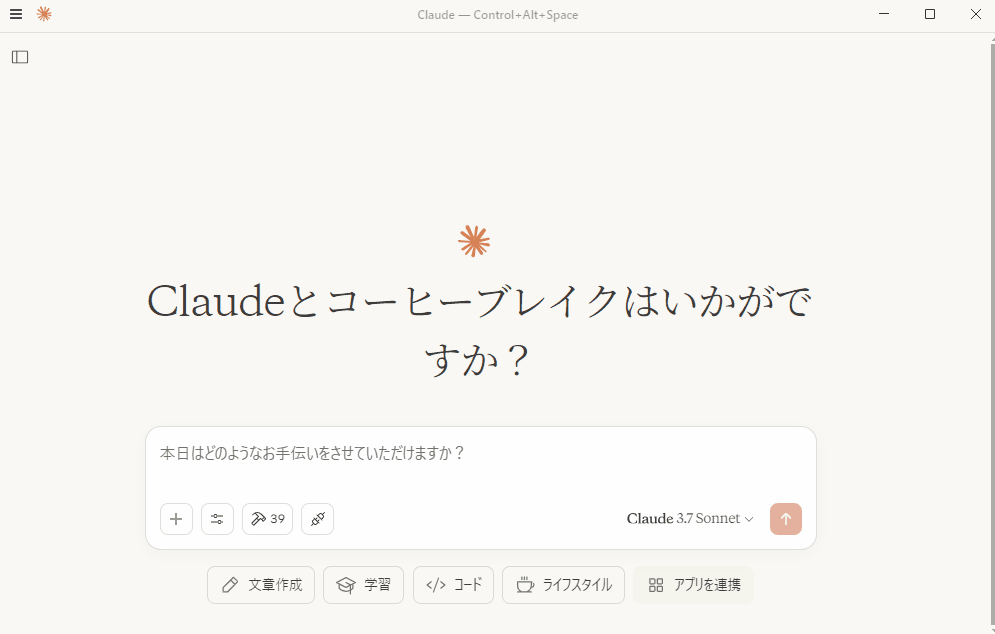Viewport: 995px width, 634px height.
Task: Open the search and tools settings sliders icon
Action: 218,519
